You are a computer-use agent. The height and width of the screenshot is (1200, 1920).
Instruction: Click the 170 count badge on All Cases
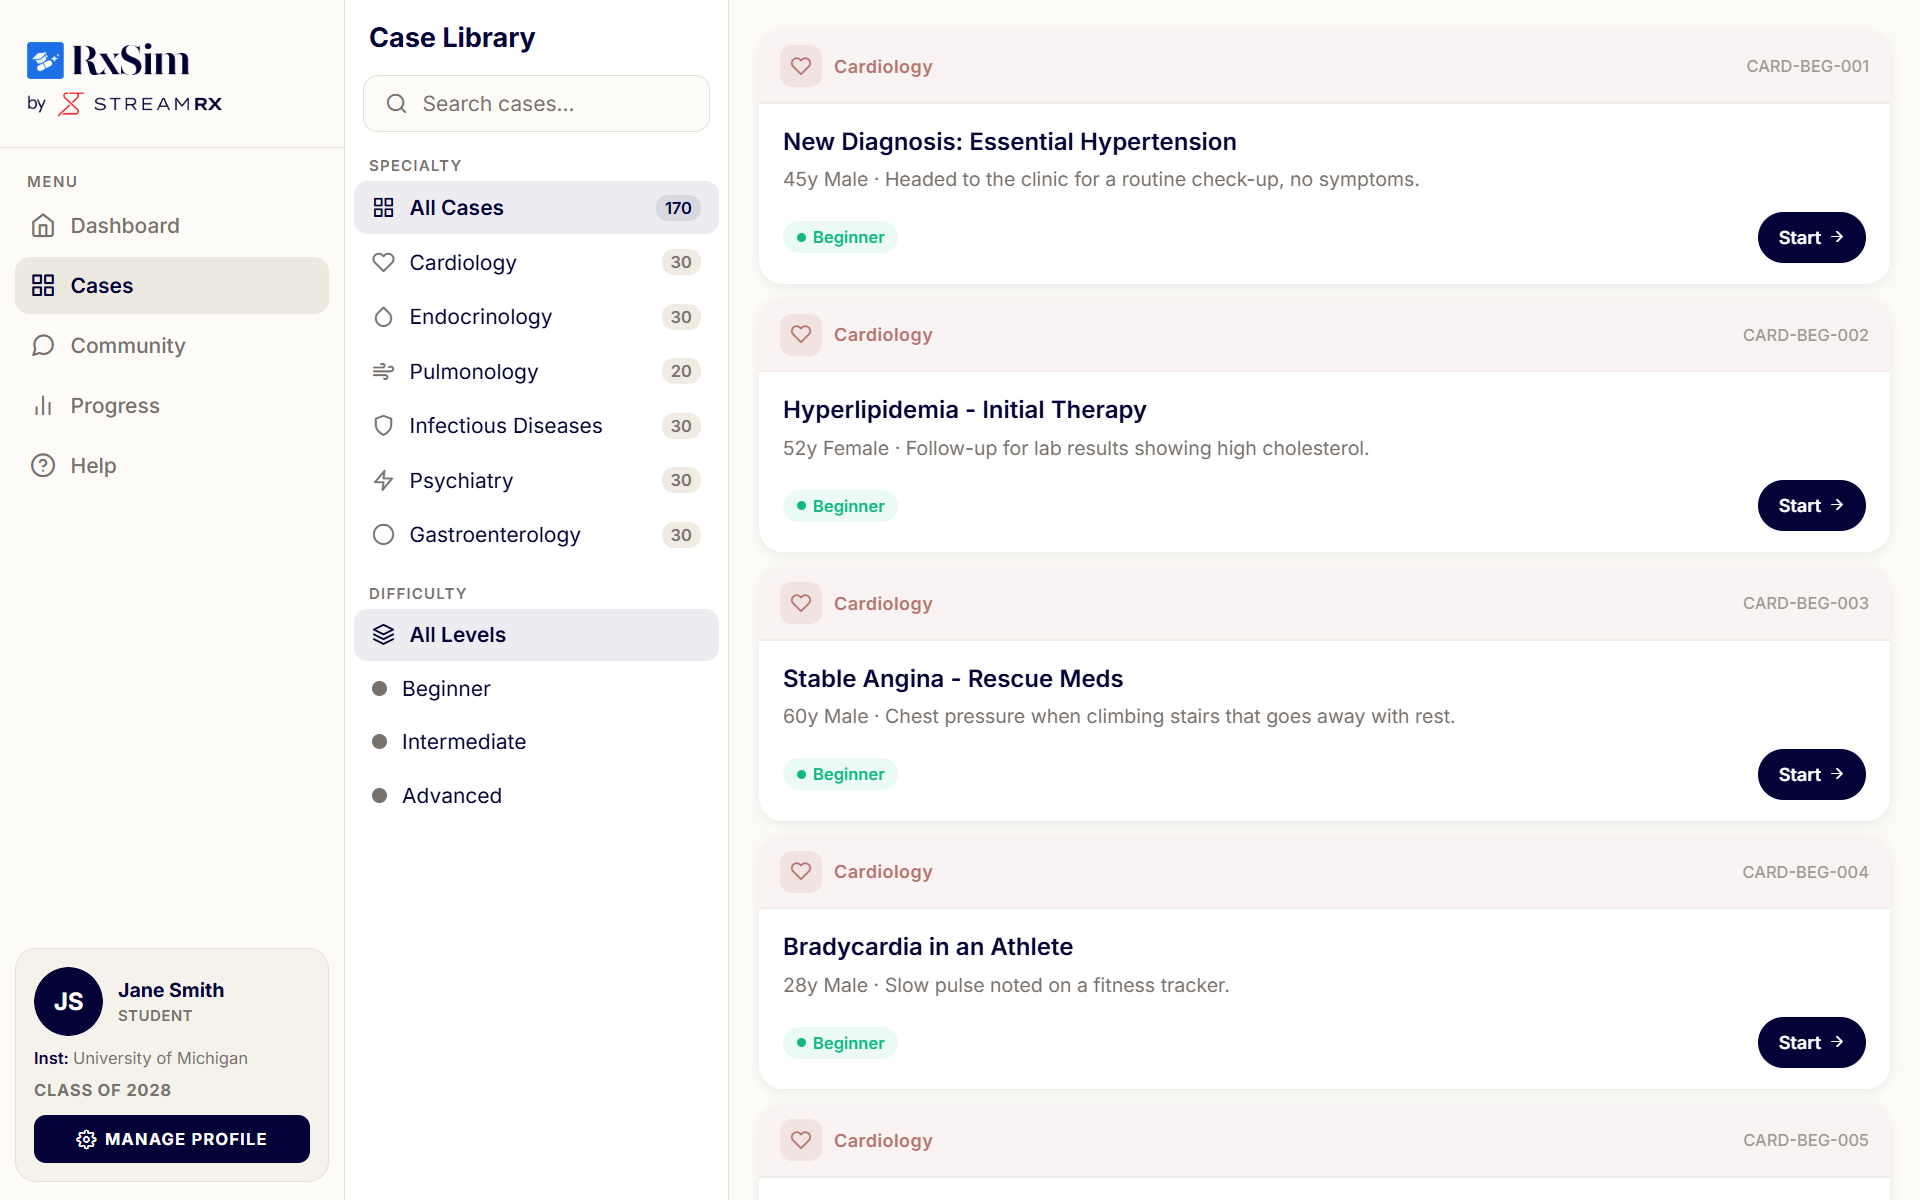click(678, 208)
